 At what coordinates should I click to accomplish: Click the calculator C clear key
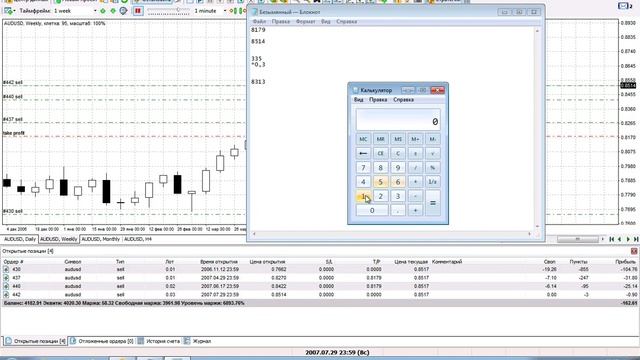click(x=398, y=153)
